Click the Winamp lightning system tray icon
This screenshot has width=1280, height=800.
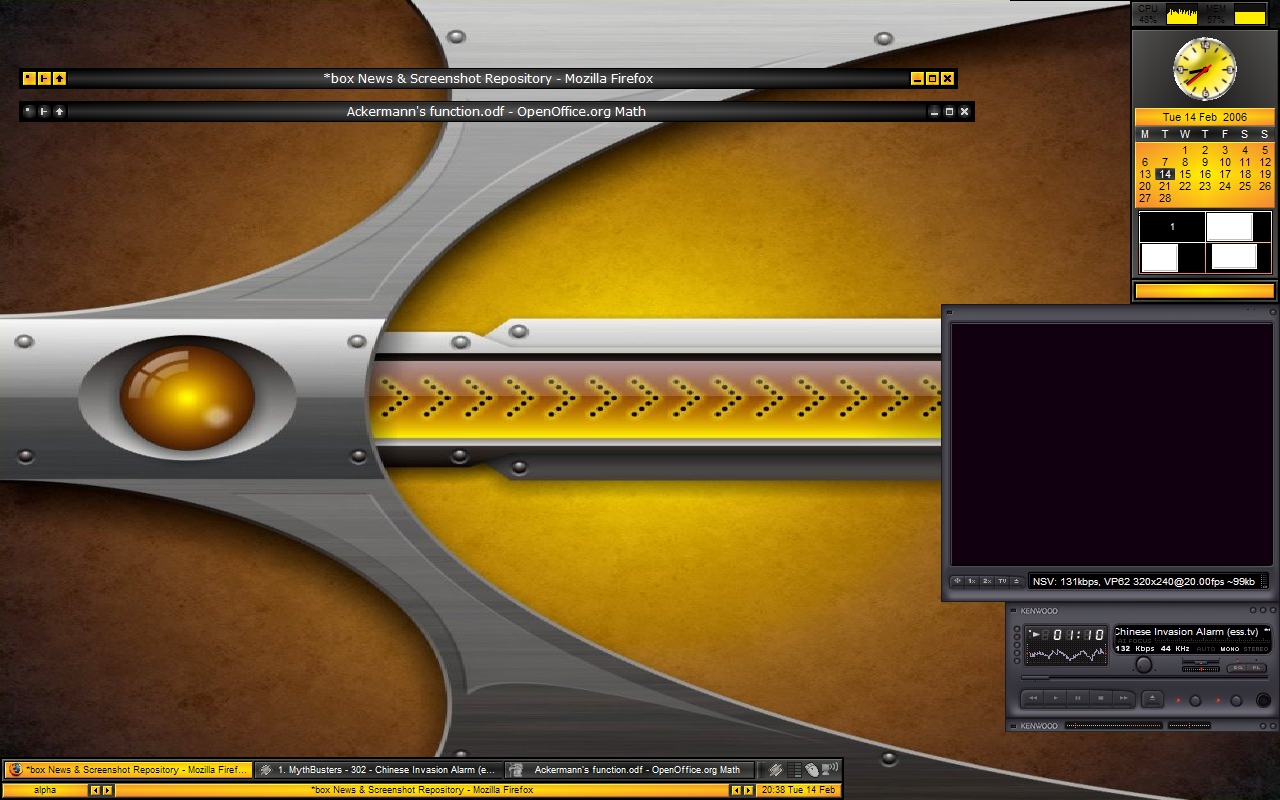tap(776, 770)
